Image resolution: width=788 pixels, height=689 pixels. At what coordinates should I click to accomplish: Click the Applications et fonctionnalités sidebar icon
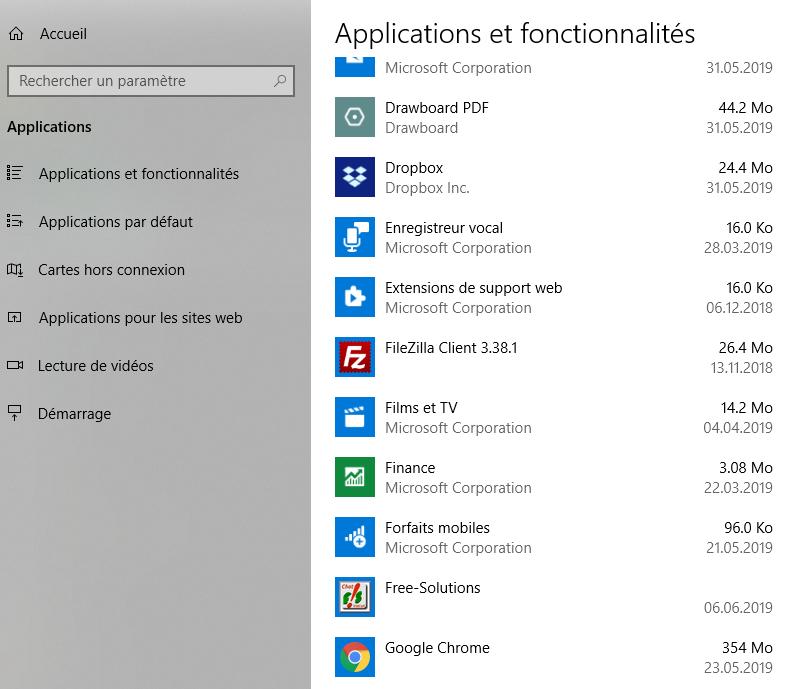pos(15,173)
